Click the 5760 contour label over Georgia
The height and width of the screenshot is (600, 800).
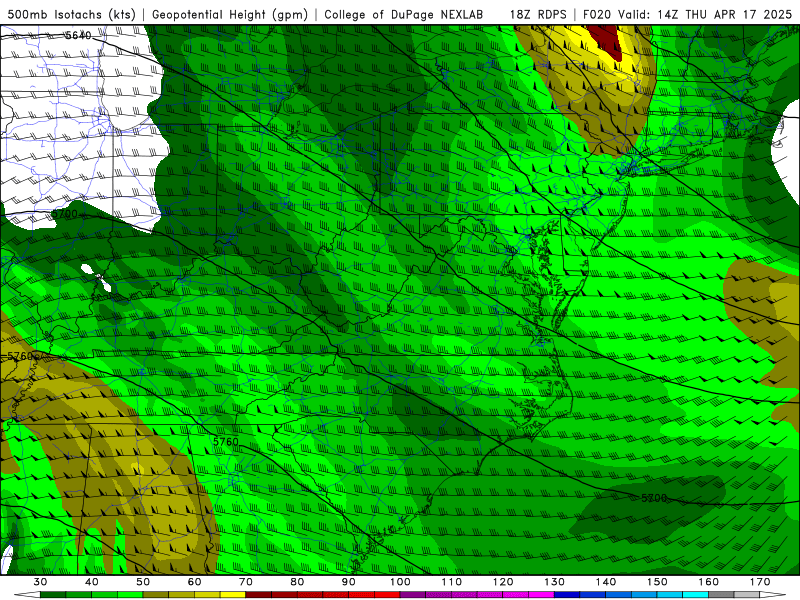click(226, 442)
